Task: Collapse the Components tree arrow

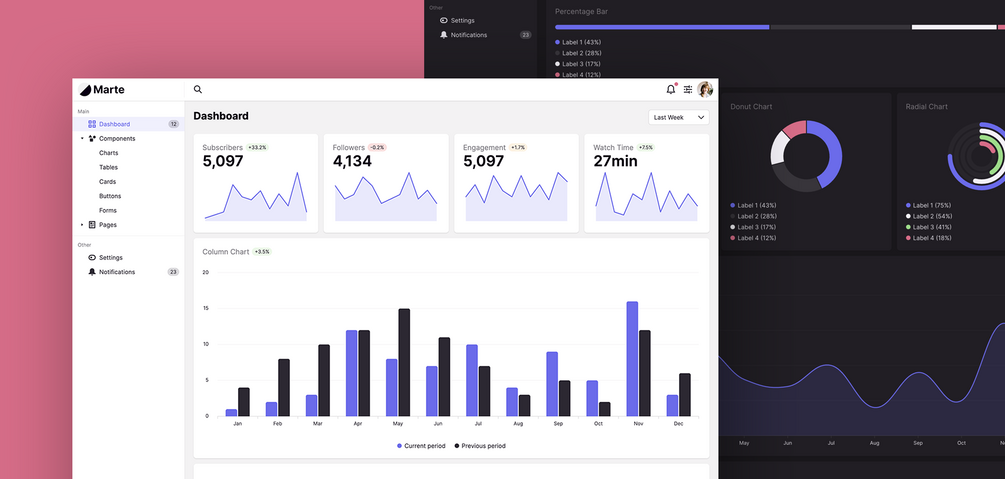Action: [x=81, y=139]
